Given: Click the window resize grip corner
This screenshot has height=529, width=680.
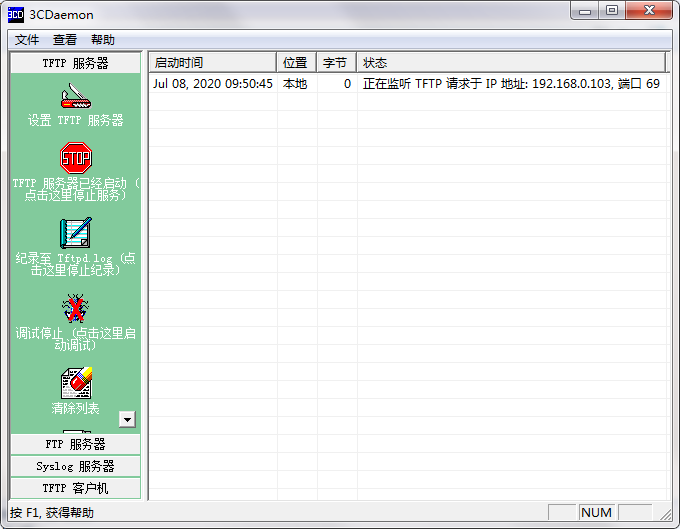Looking at the screenshot, I should point(666,514).
